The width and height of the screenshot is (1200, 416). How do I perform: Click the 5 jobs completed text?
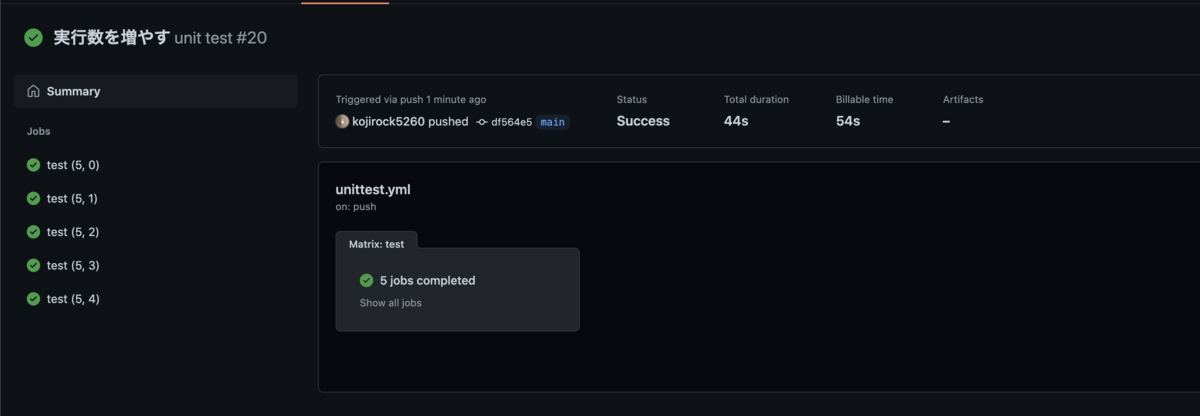pyautogui.click(x=428, y=281)
